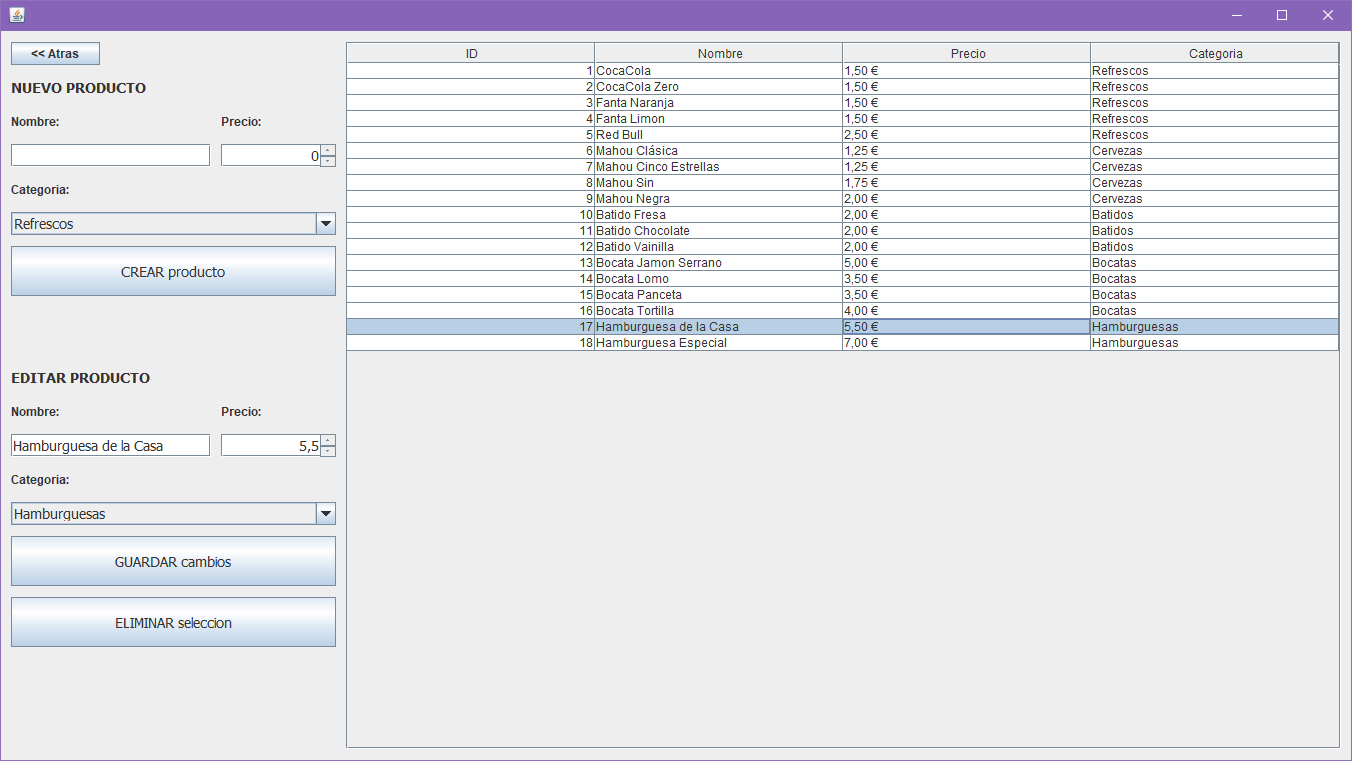Click the 5,00 € price cell
Screen dimensions: 1352x761
pos(967,263)
